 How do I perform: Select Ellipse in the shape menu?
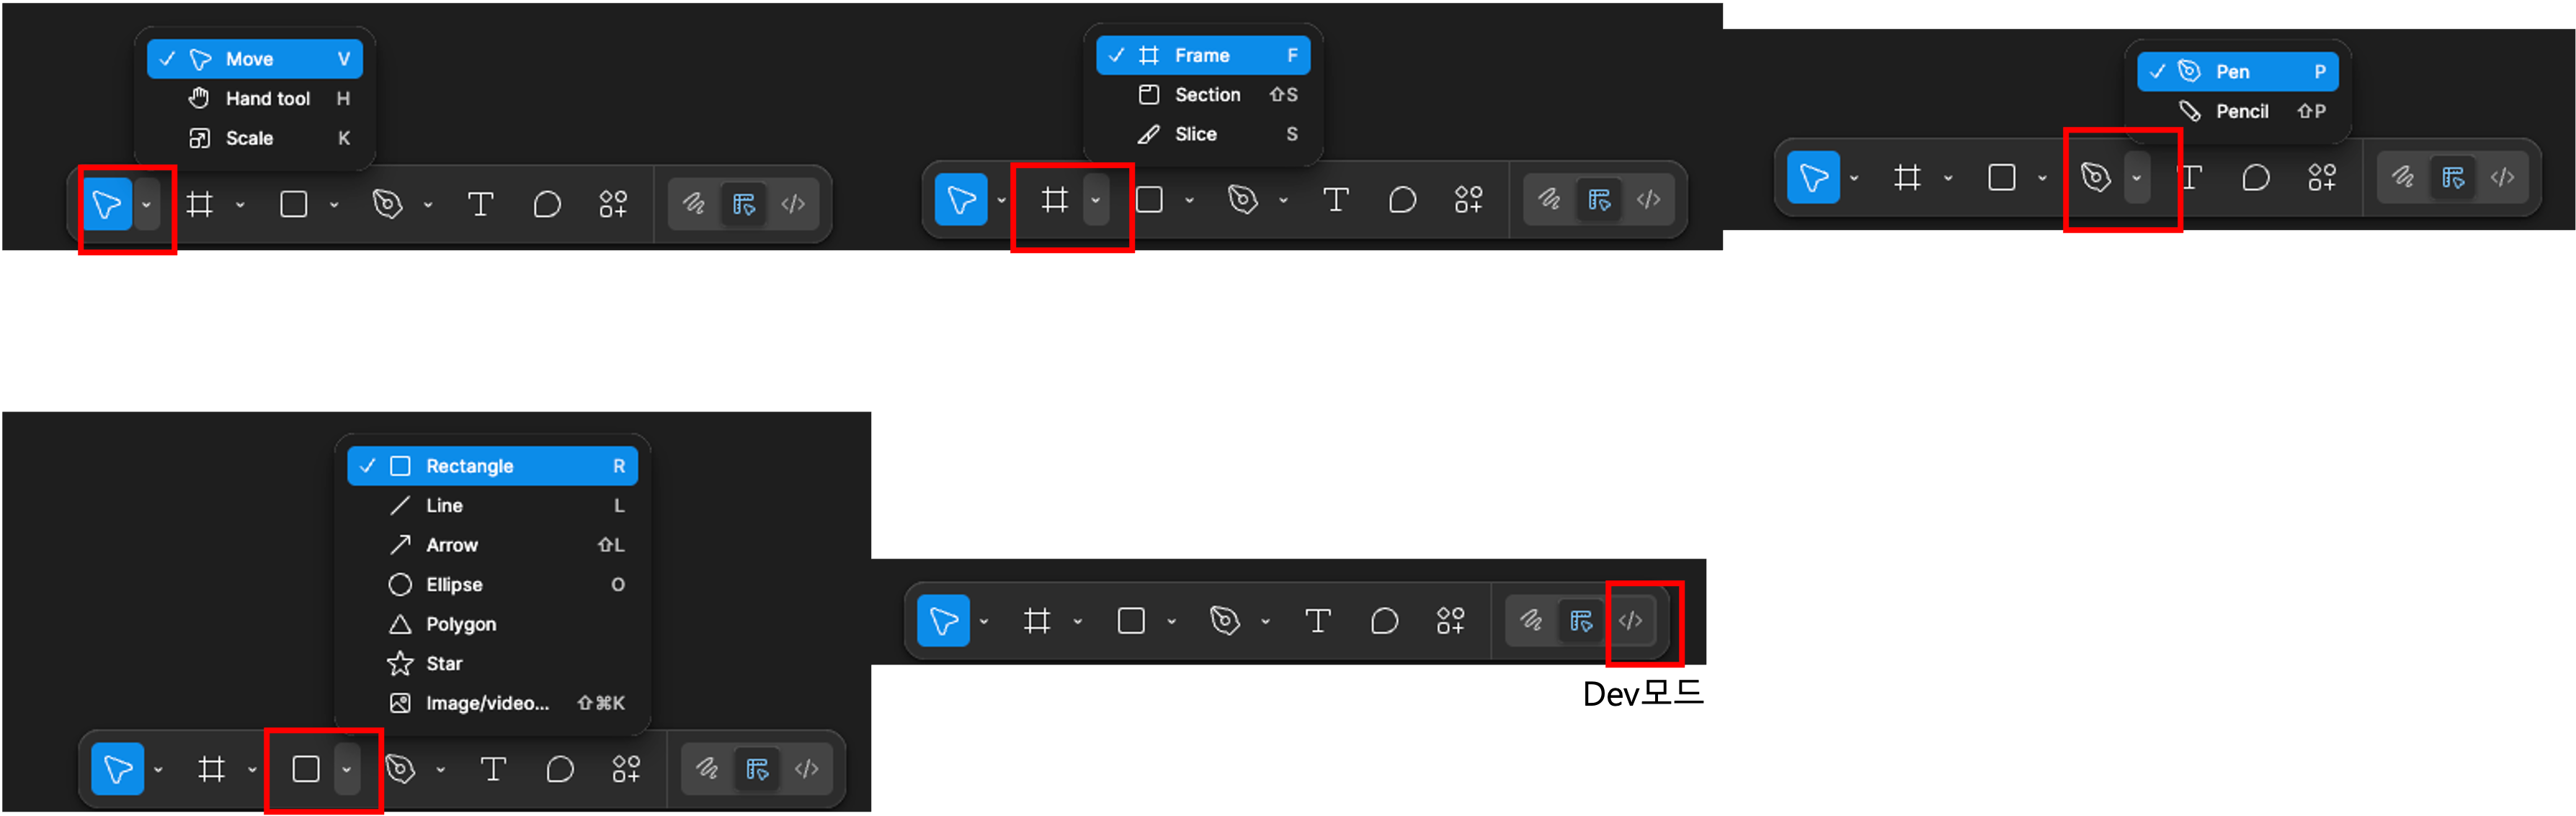point(492,584)
